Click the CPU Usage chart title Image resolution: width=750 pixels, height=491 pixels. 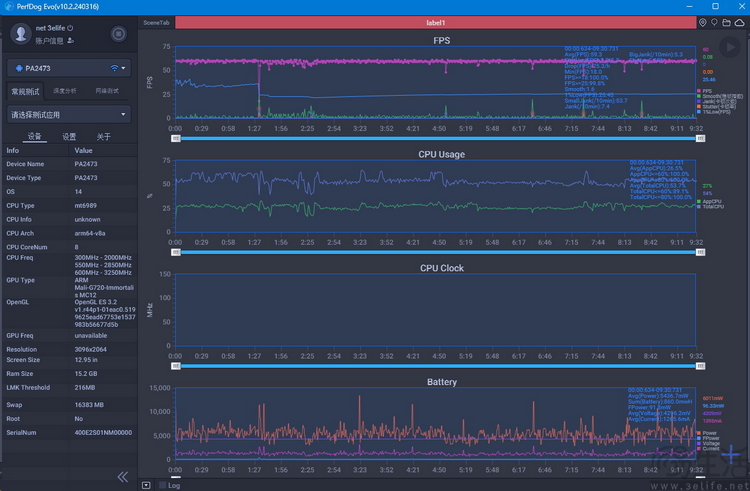pos(441,154)
